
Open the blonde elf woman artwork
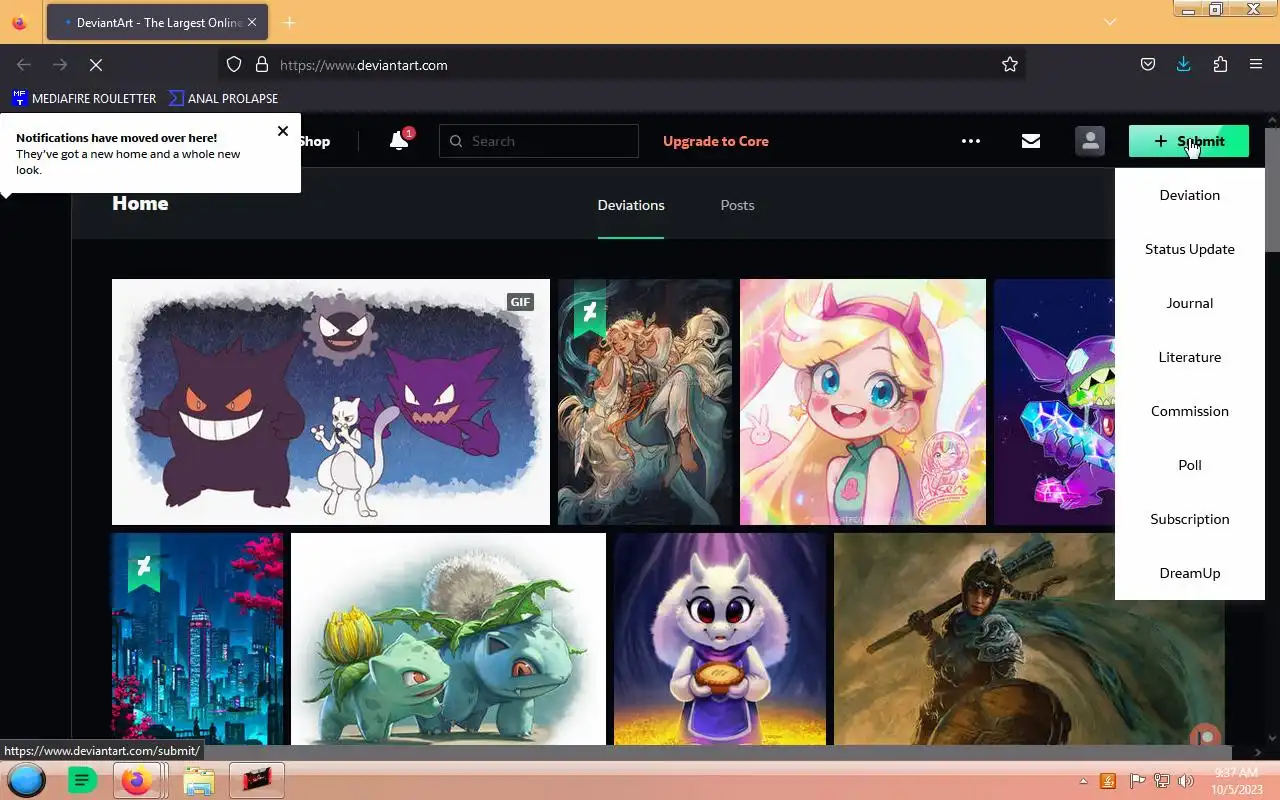645,402
